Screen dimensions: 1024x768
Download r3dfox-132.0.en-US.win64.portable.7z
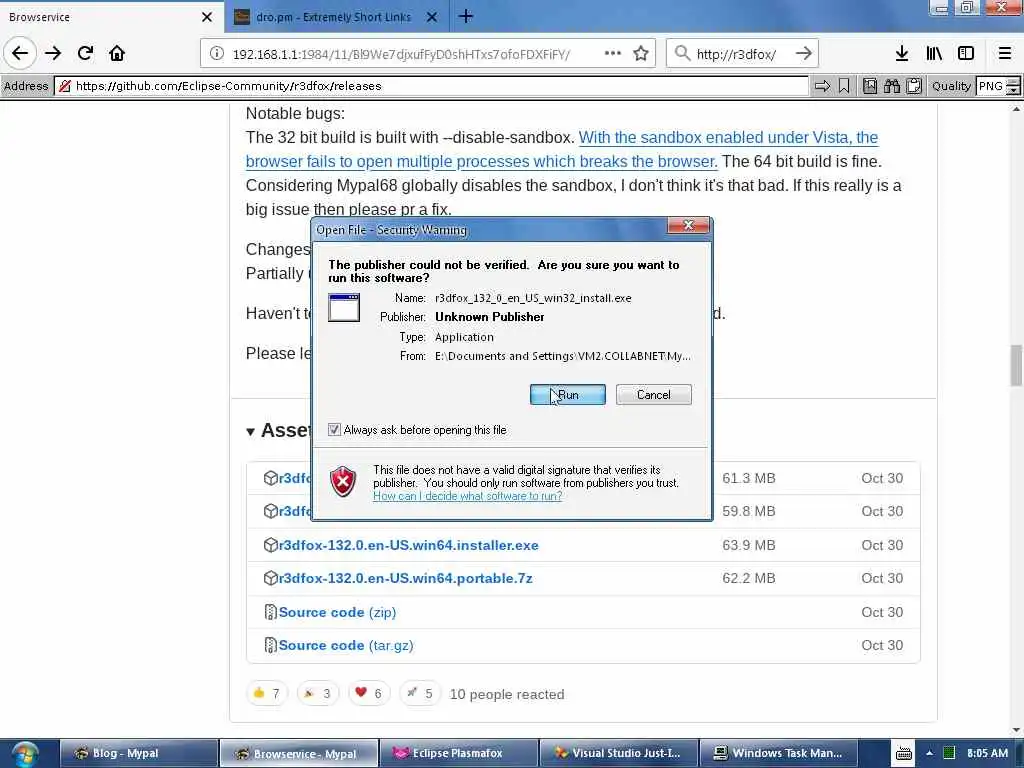click(x=406, y=579)
